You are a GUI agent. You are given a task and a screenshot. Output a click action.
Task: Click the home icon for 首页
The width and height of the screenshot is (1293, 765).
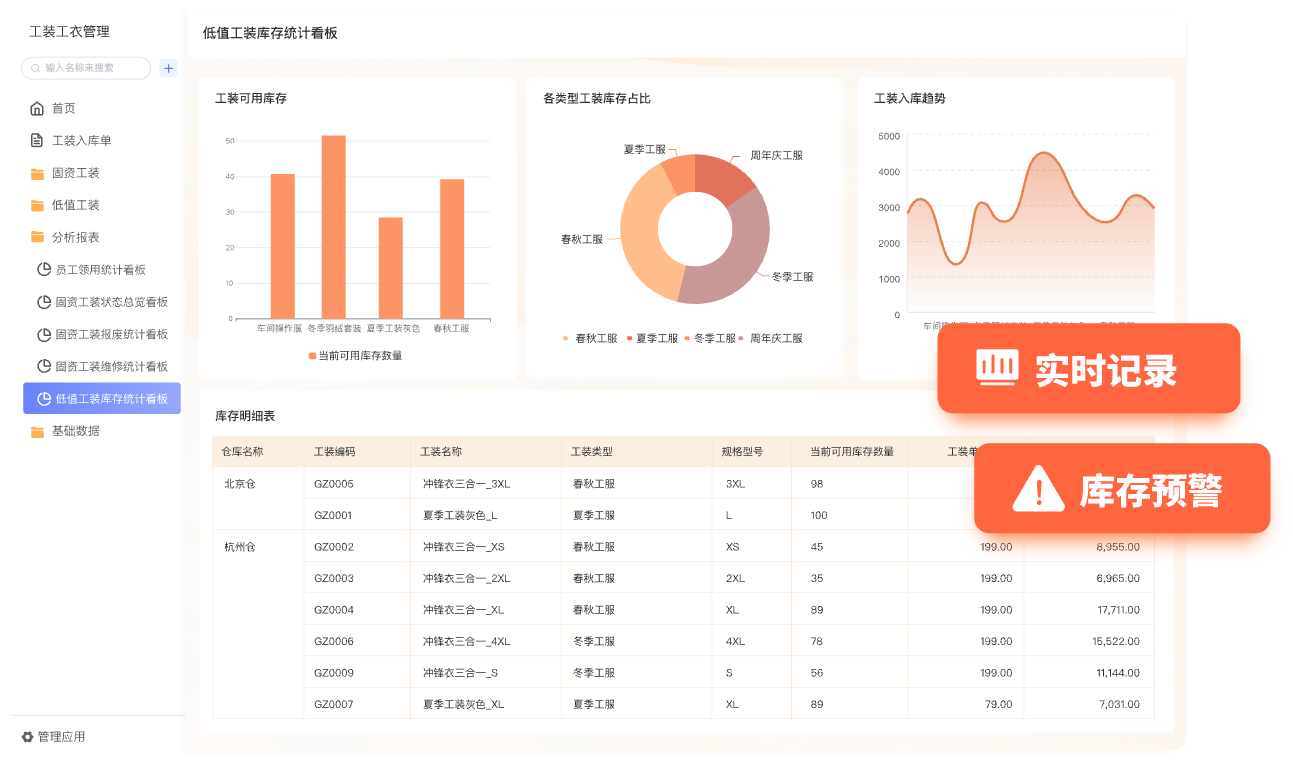pos(37,109)
